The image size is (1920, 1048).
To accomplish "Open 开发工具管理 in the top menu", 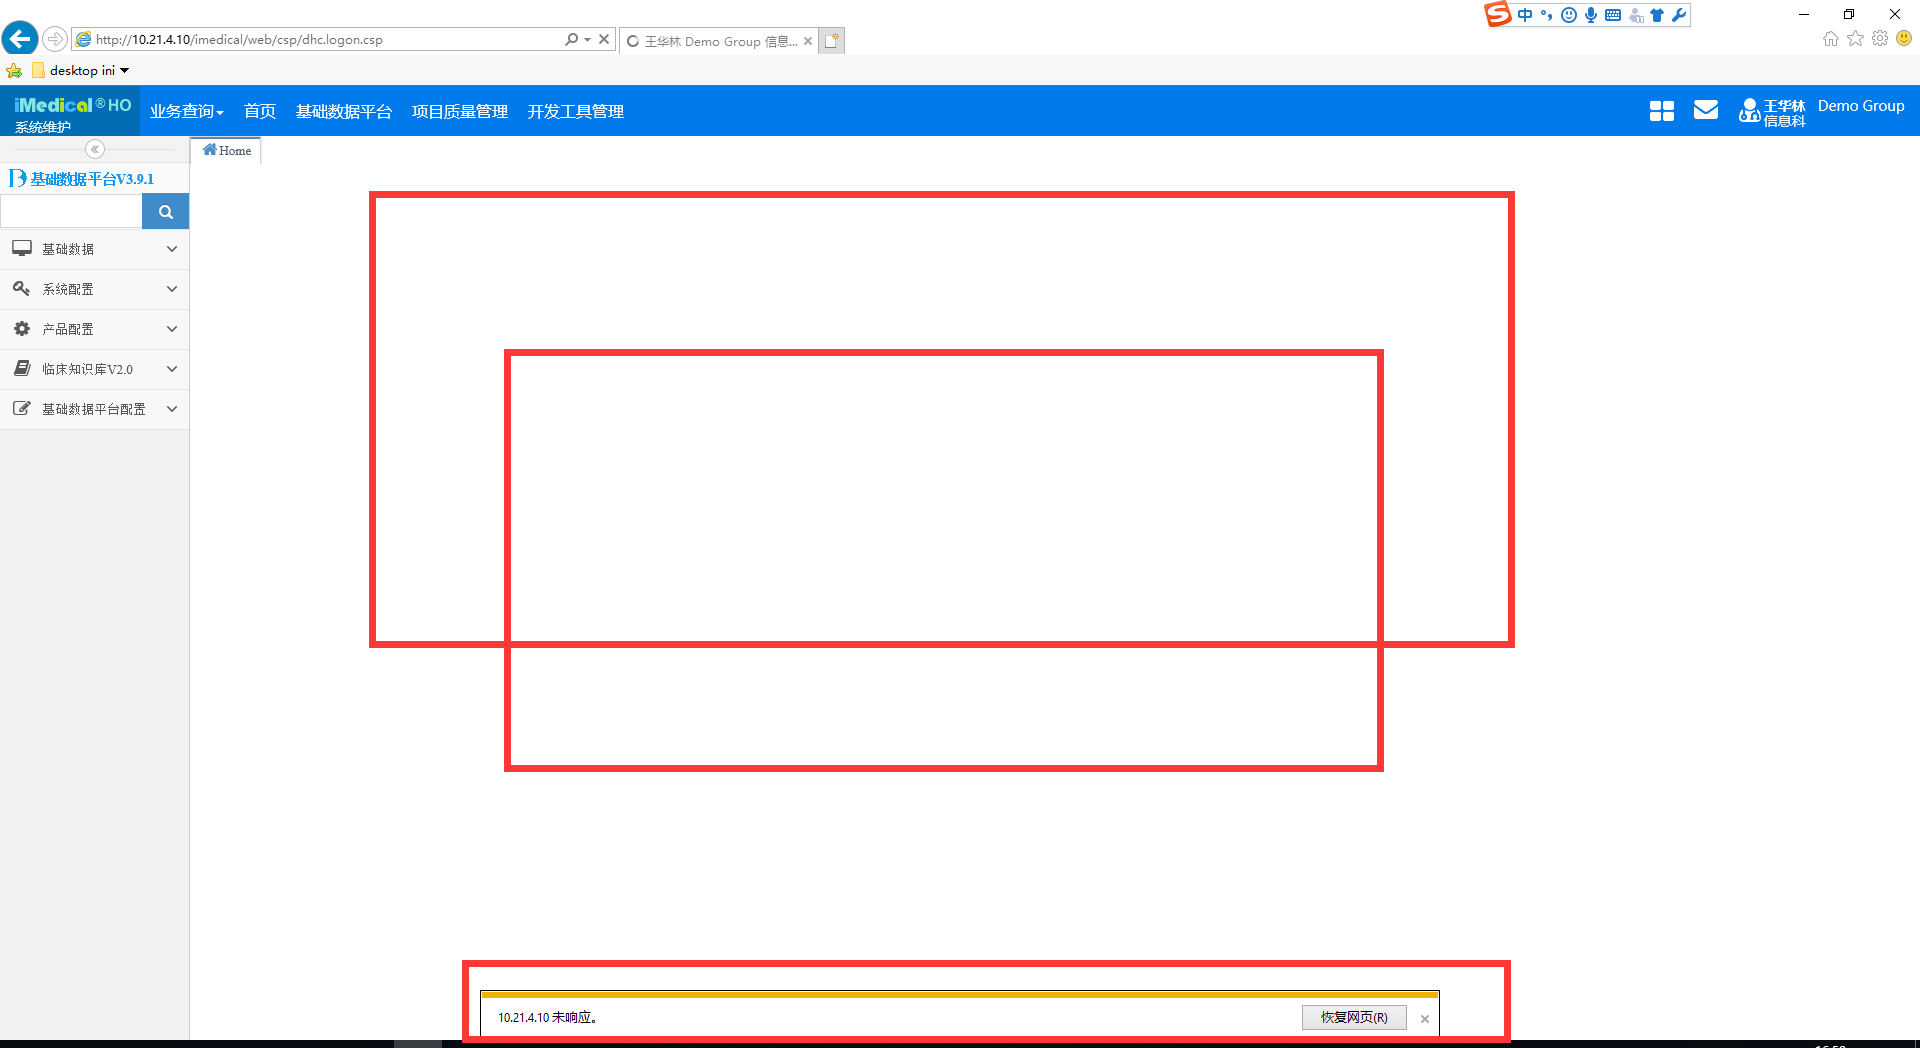I will [575, 111].
